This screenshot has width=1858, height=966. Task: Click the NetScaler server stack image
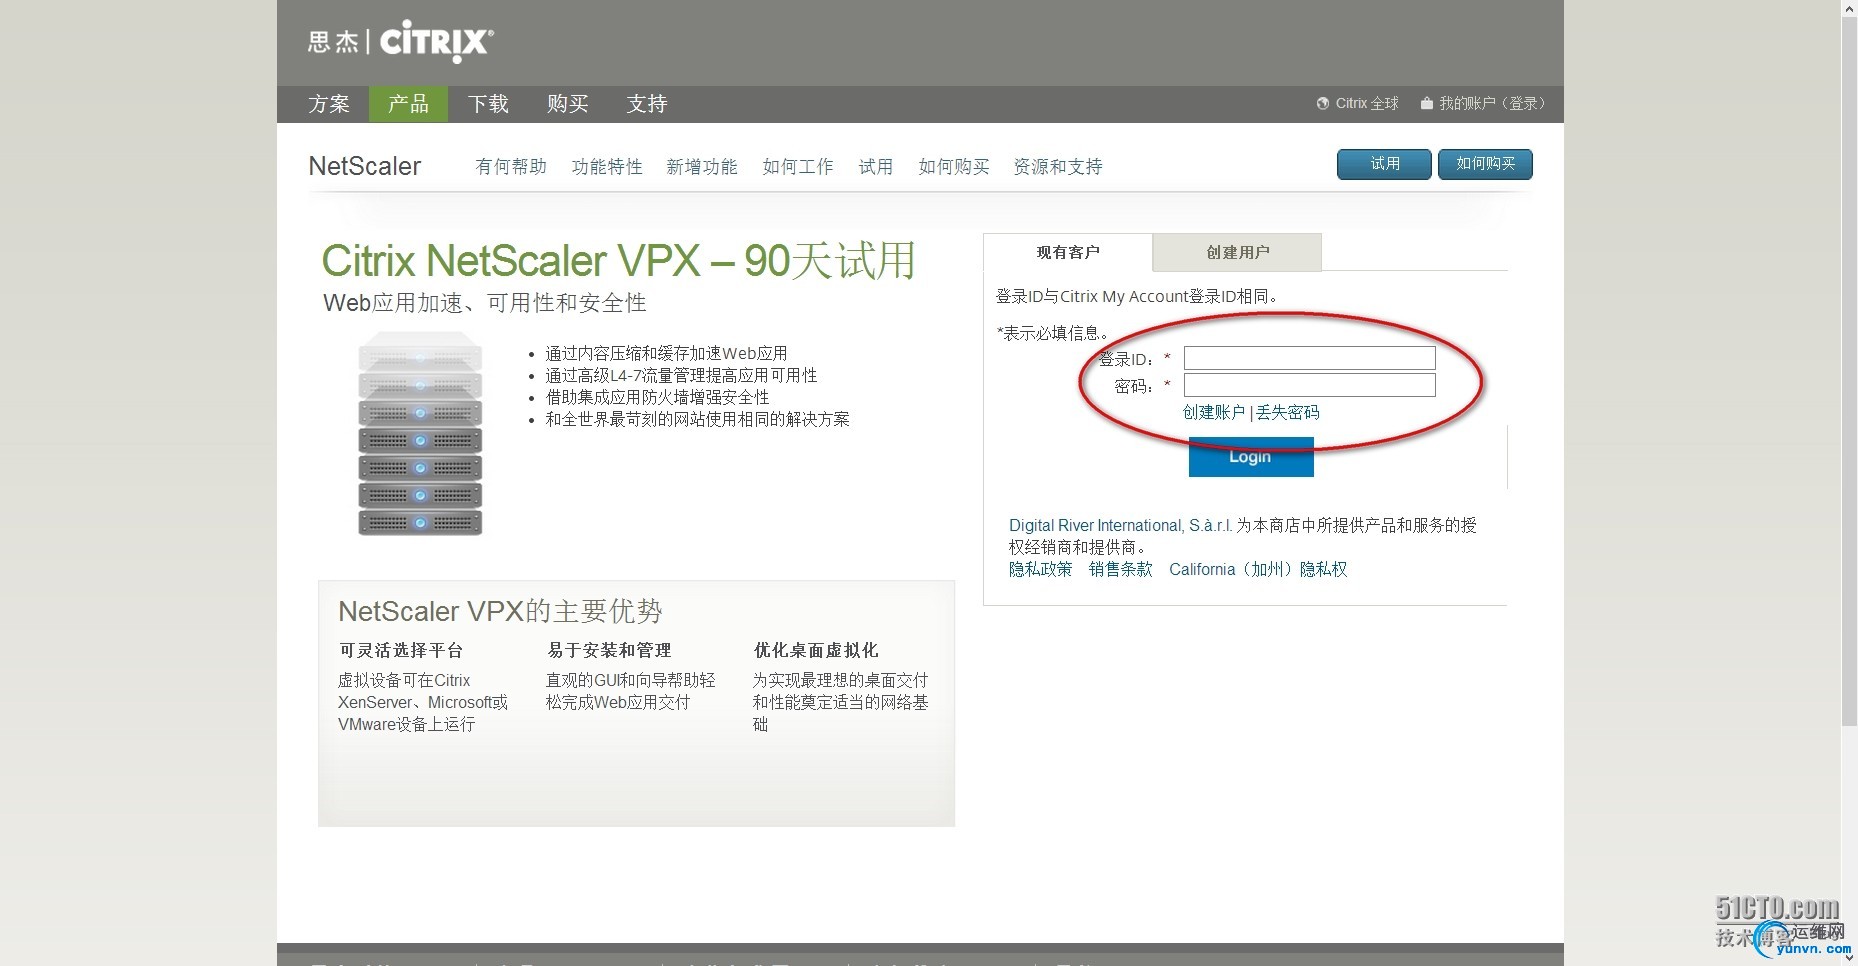420,433
